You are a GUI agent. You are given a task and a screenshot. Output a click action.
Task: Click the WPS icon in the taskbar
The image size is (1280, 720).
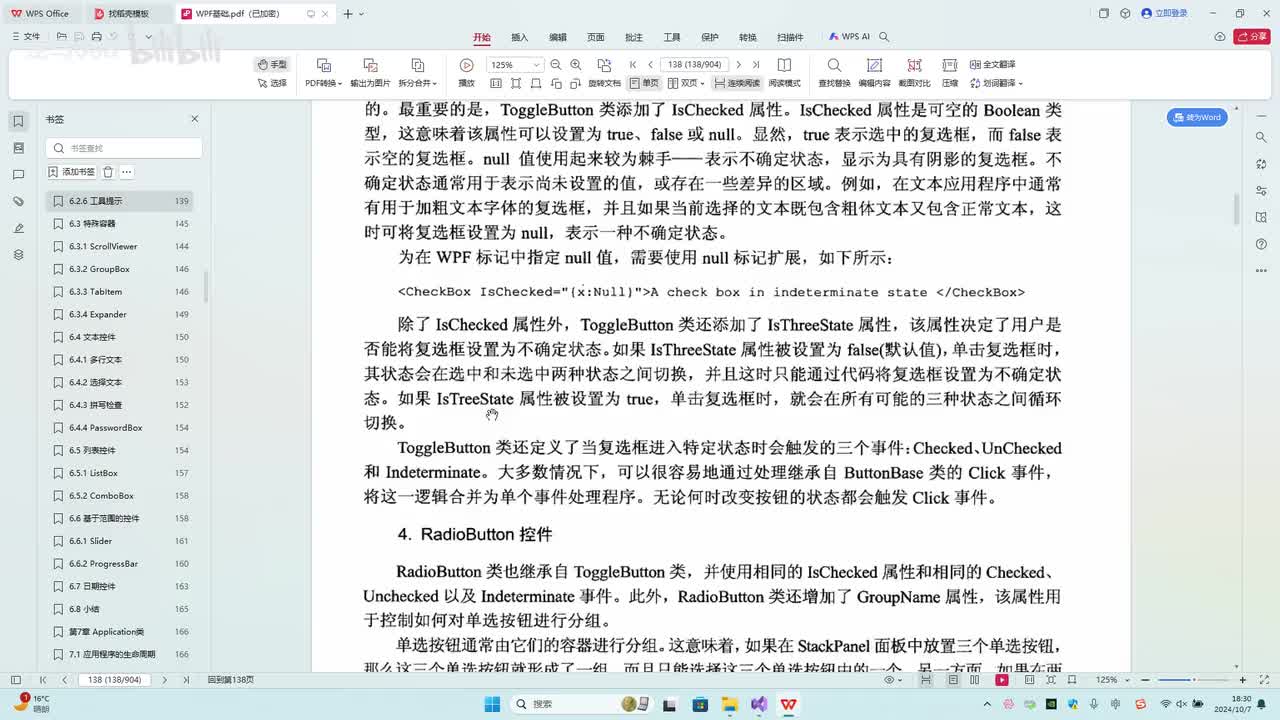coord(788,704)
